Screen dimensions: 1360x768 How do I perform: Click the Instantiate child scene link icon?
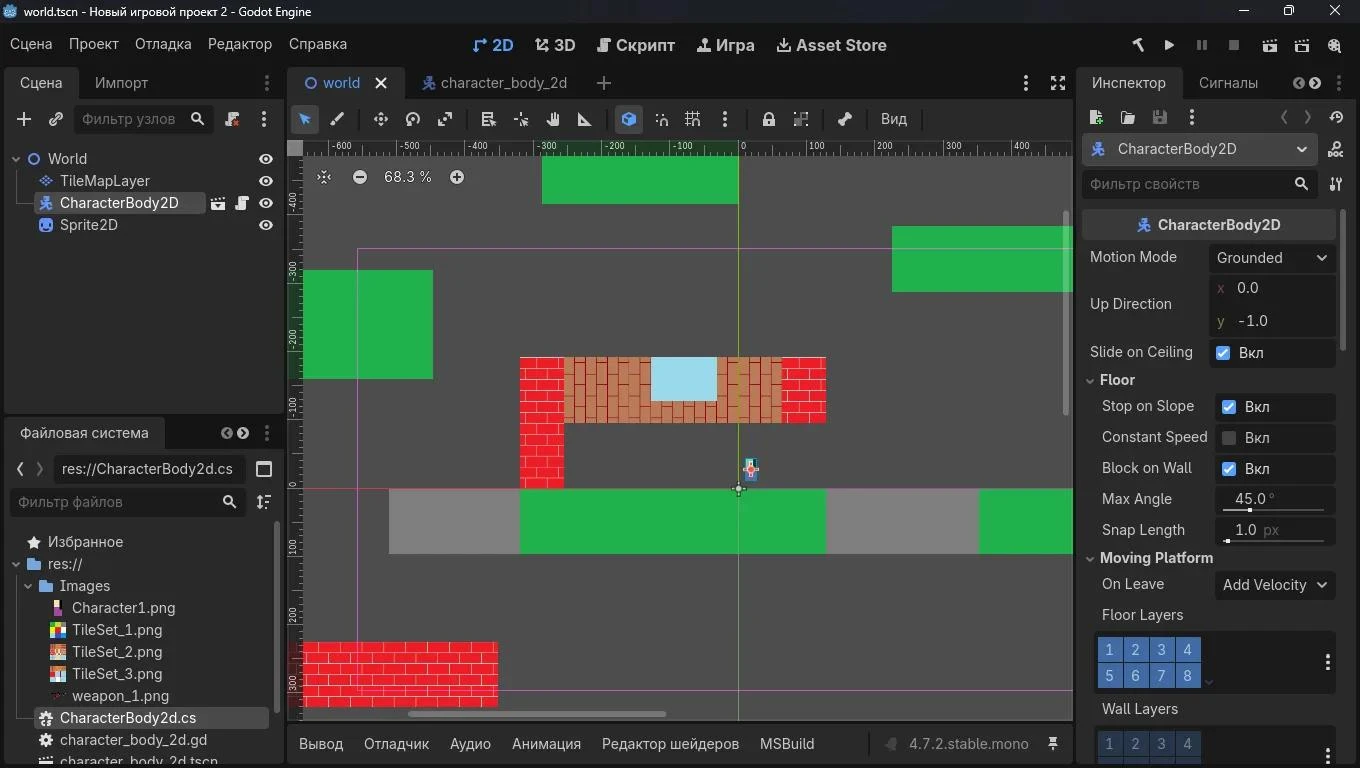coord(56,119)
